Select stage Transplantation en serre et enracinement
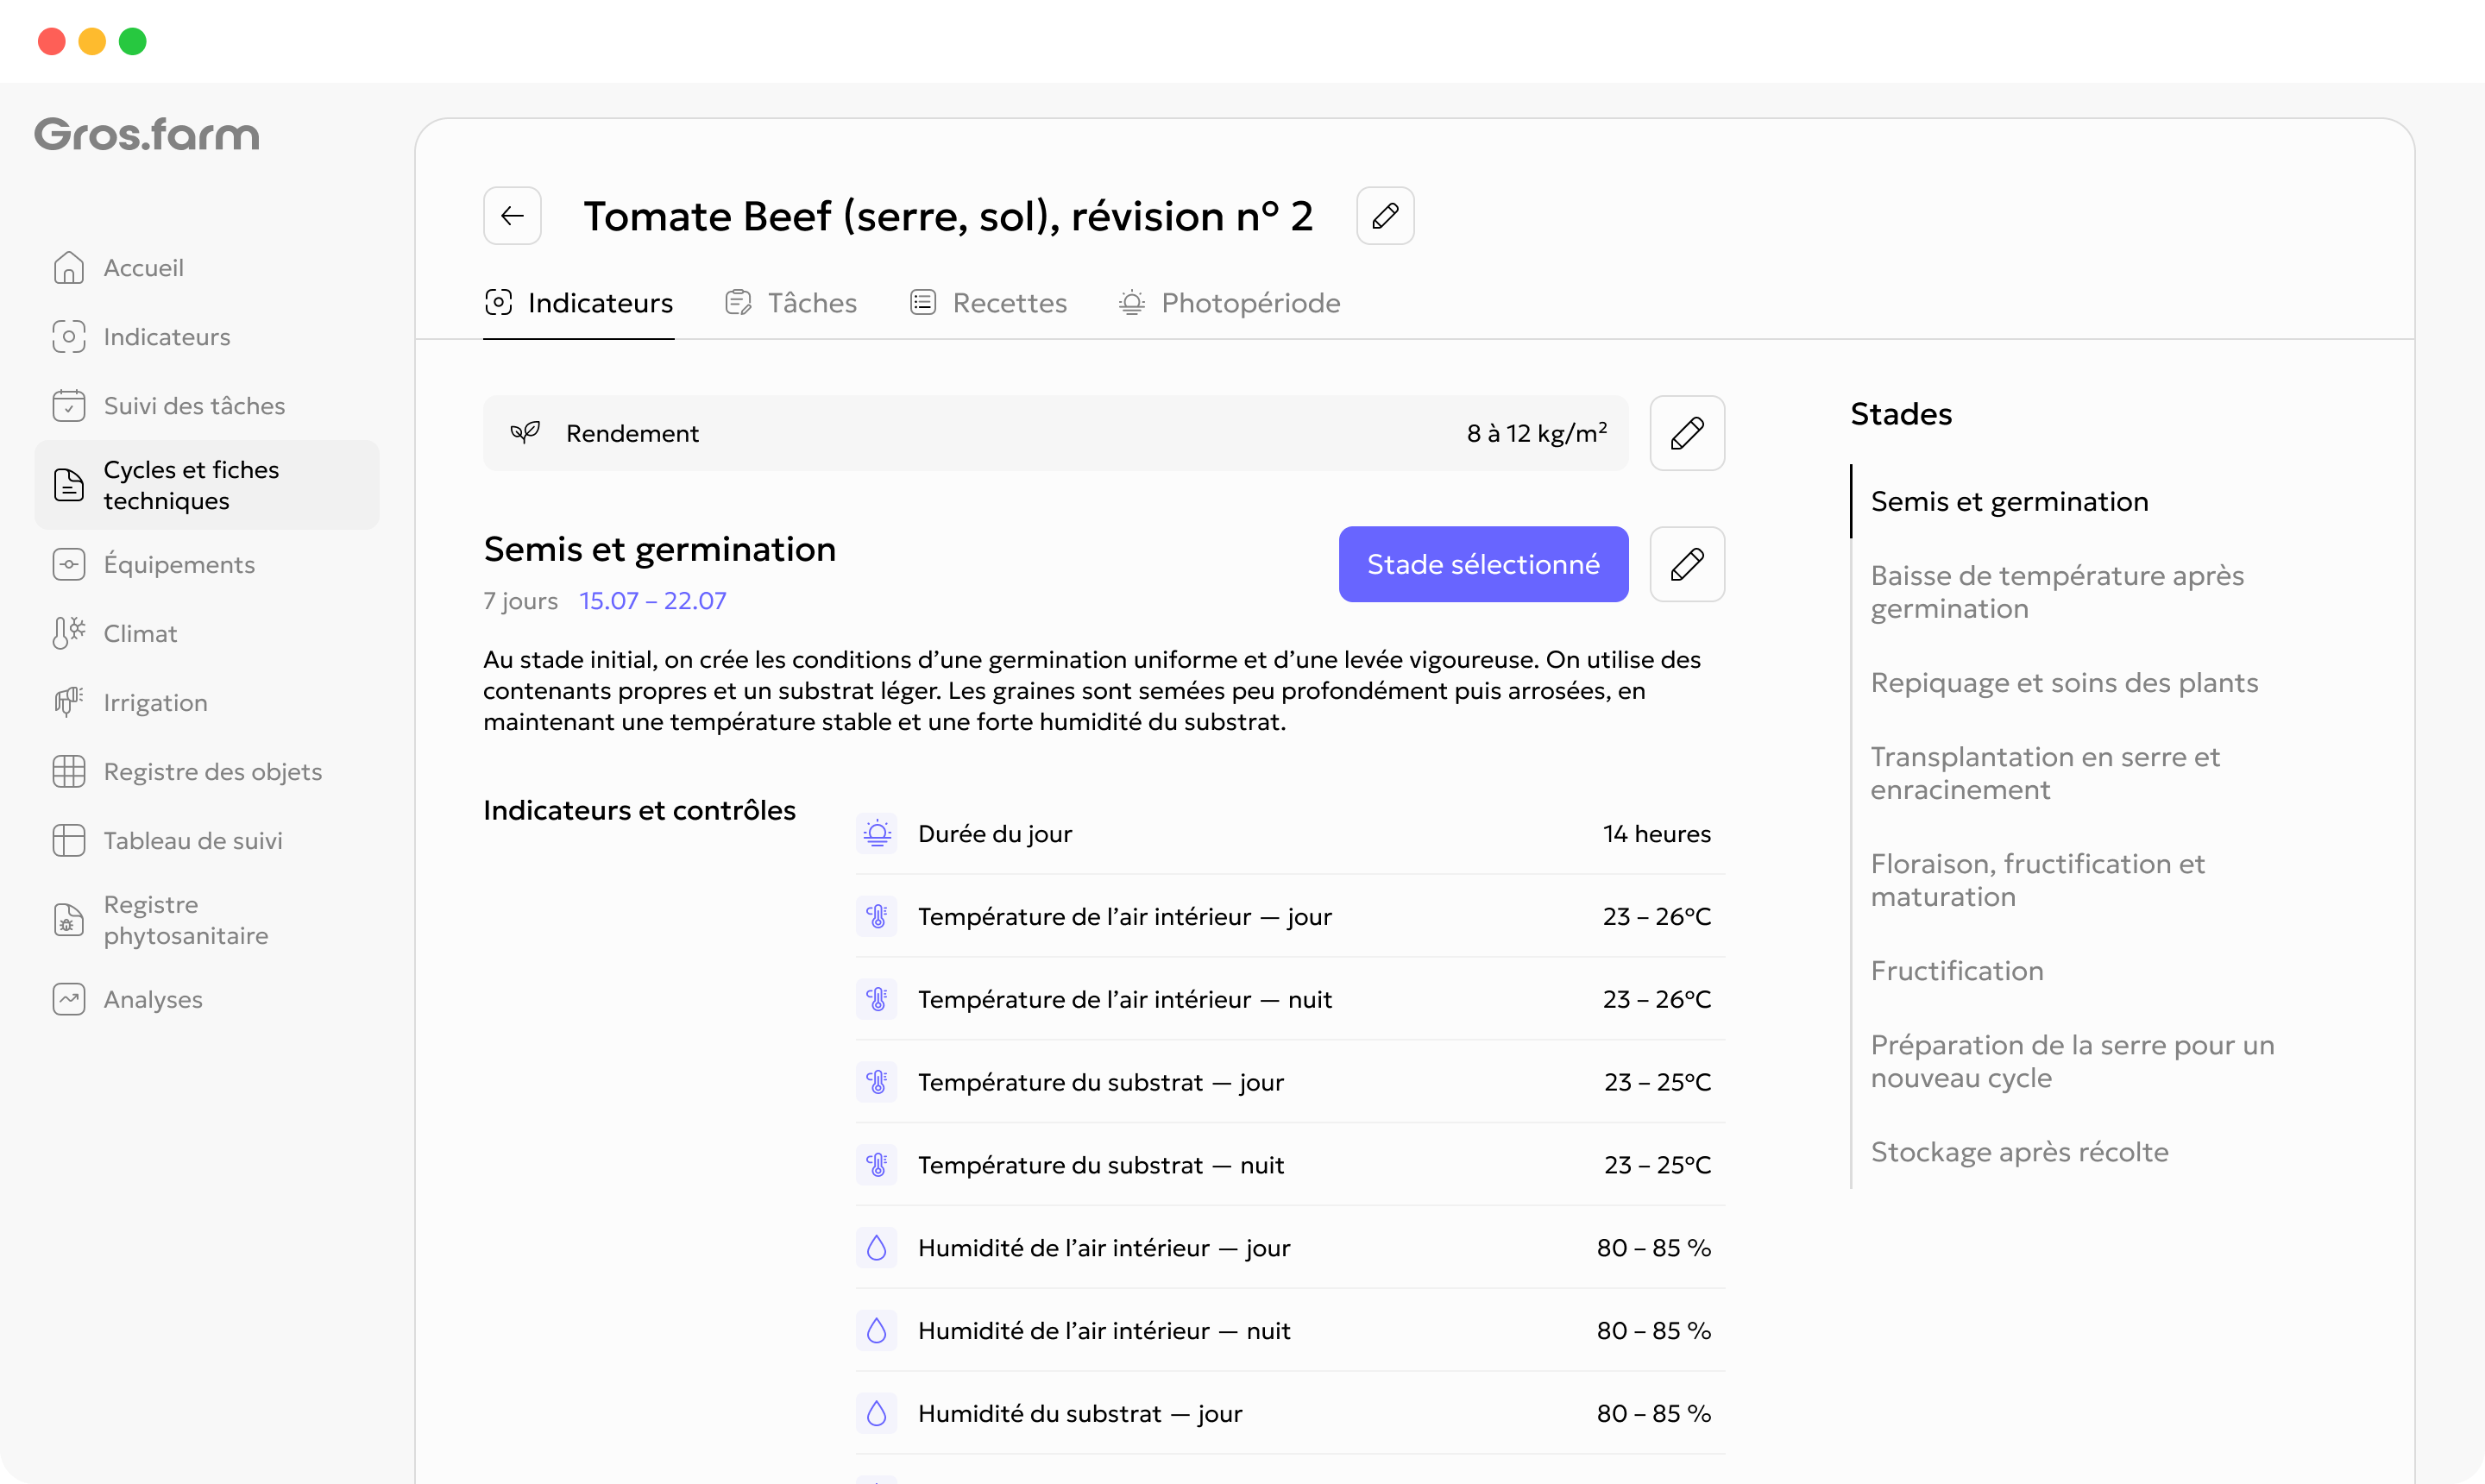The image size is (2485, 1484). coord(2045,773)
